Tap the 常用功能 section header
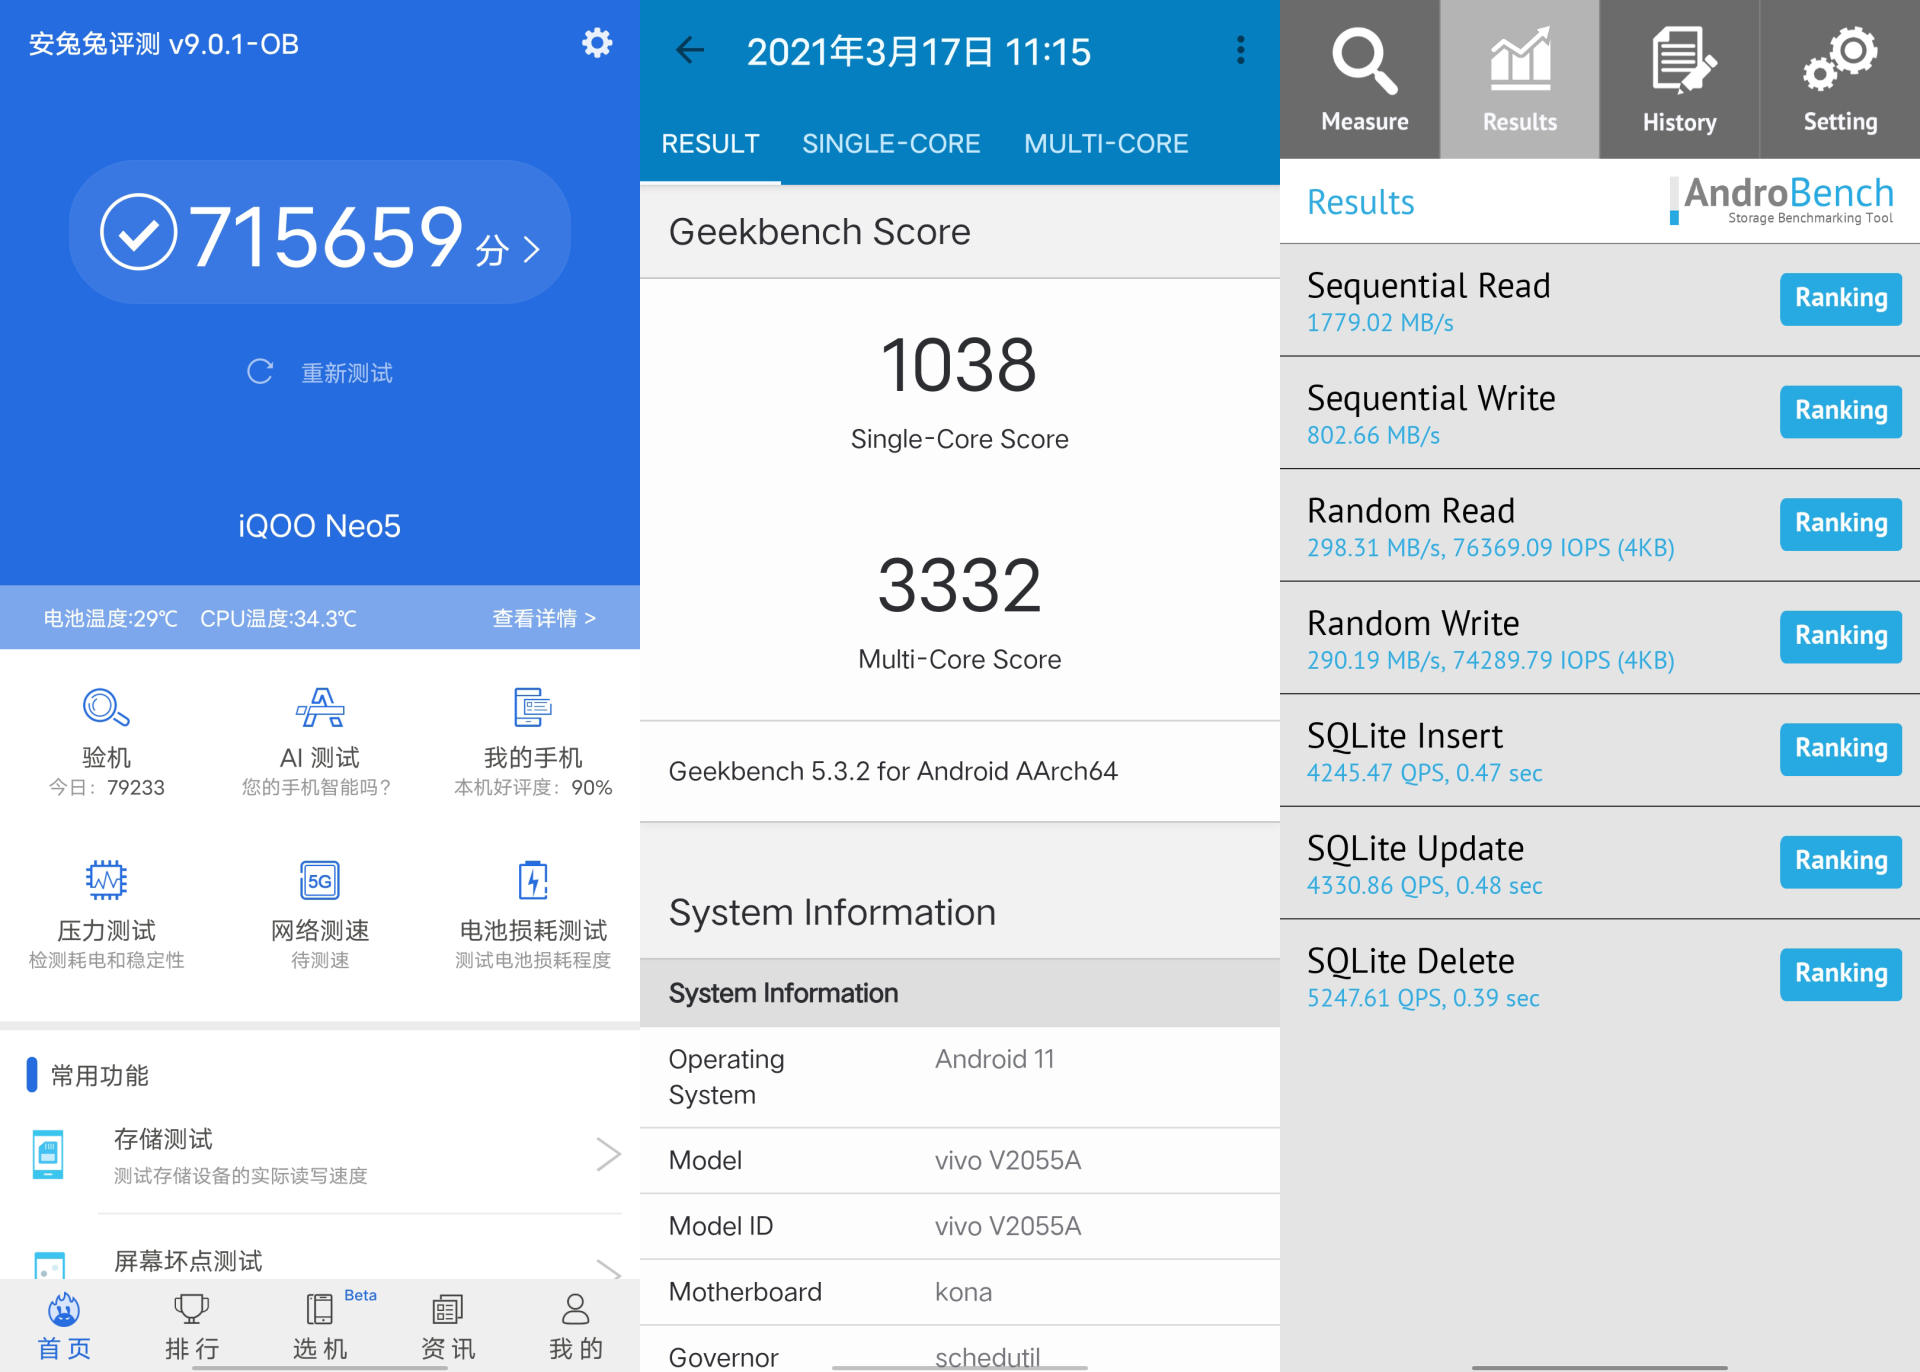This screenshot has width=1920, height=1372. click(x=100, y=1075)
